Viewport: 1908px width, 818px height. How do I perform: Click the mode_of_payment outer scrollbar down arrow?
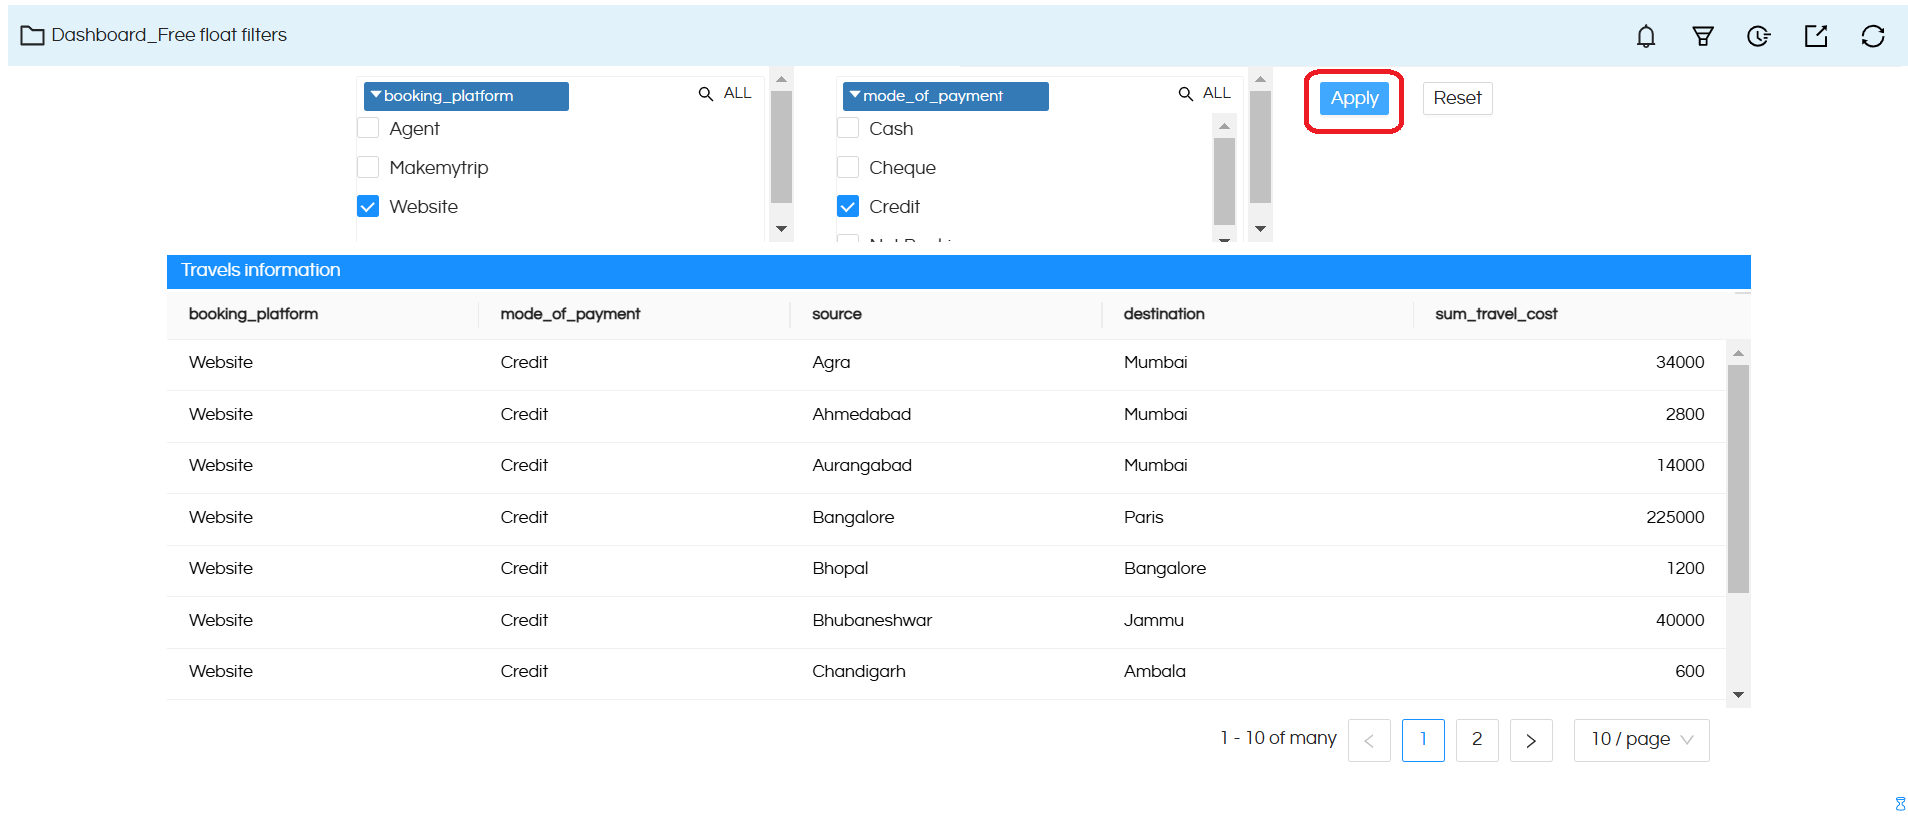(x=1261, y=229)
